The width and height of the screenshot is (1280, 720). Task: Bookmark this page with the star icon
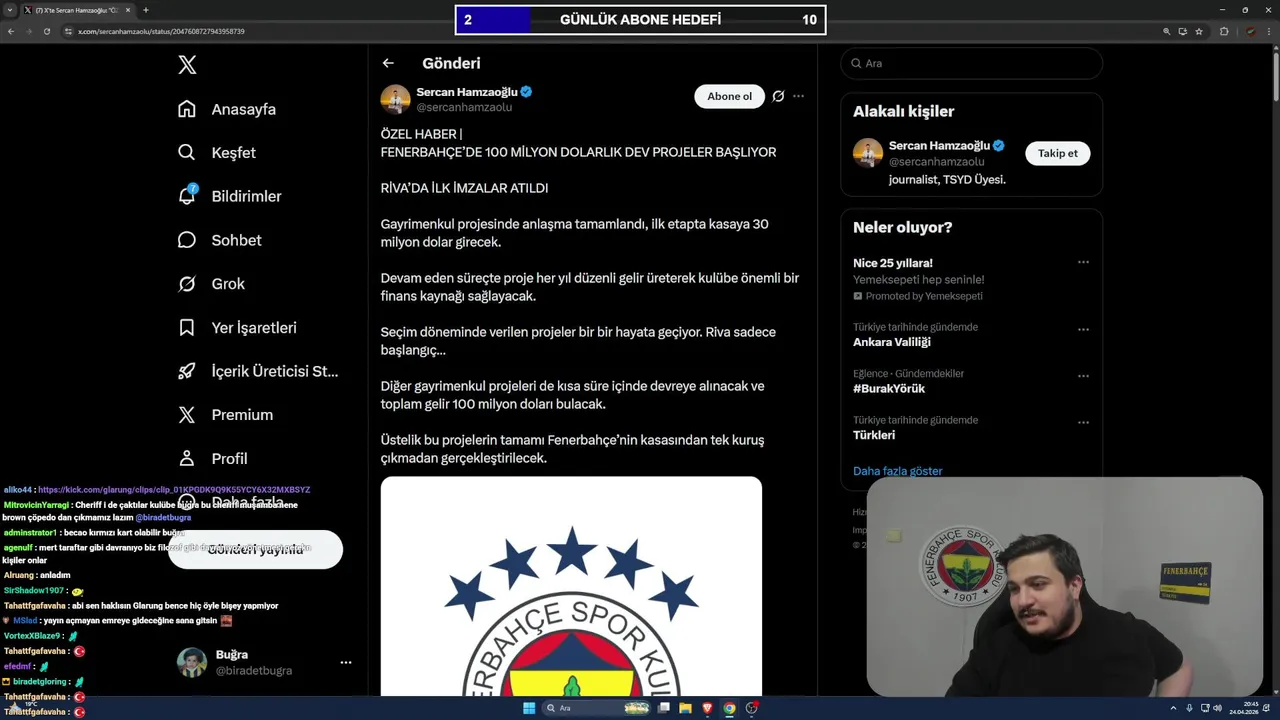(x=1199, y=31)
